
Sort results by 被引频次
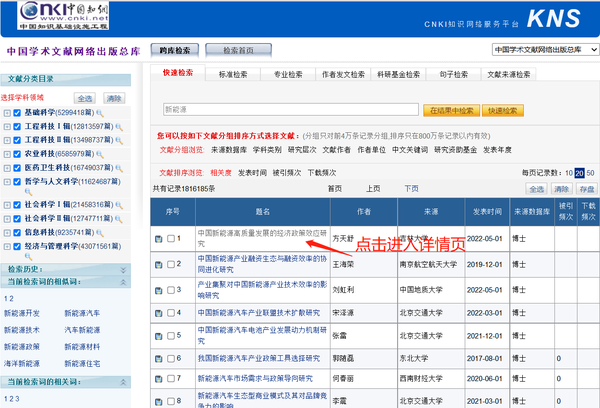(287, 173)
